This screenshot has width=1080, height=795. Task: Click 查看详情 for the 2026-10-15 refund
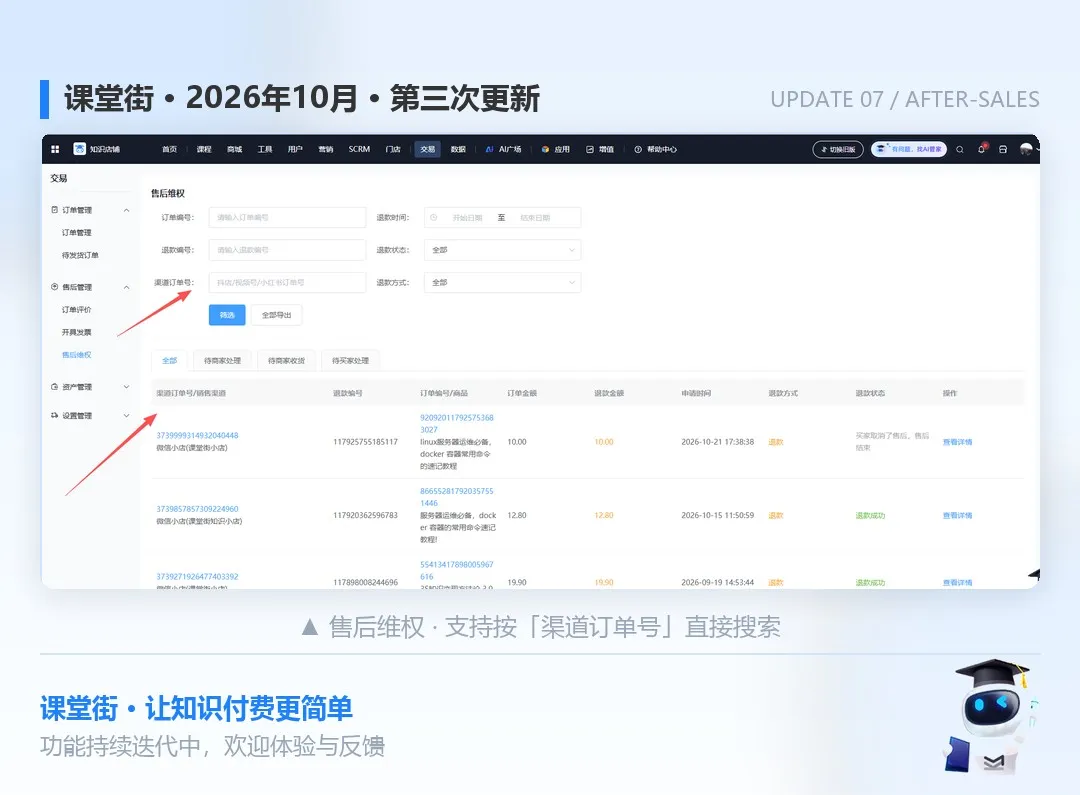957,515
